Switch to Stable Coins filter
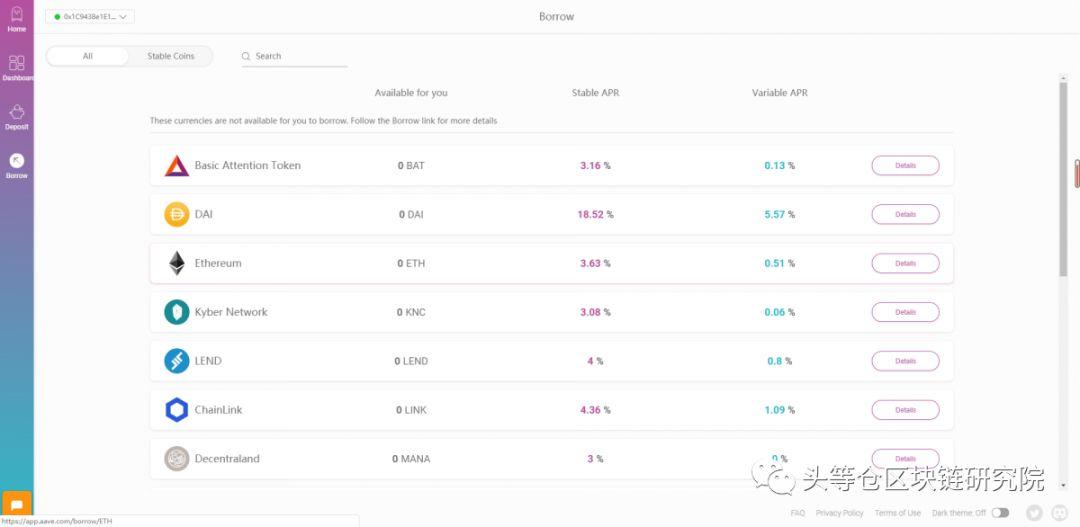The image size is (1080, 527). (171, 56)
